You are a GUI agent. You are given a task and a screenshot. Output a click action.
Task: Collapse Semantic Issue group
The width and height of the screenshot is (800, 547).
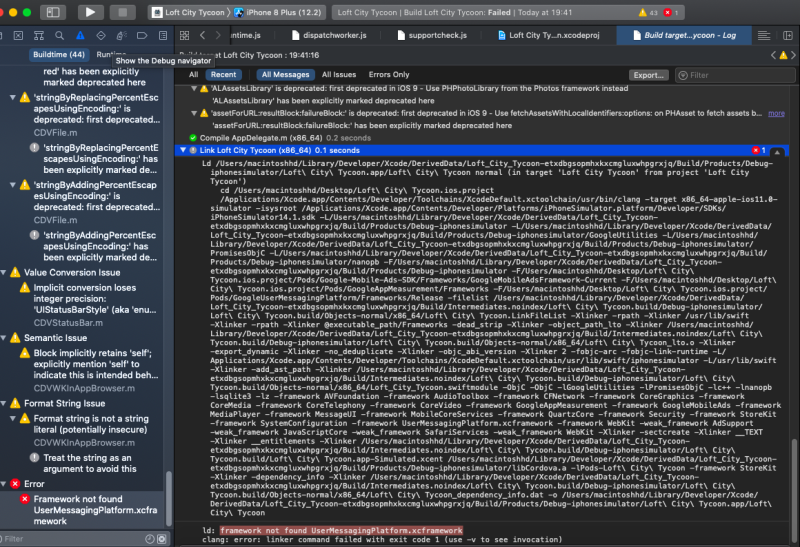pyautogui.click(x=4, y=338)
